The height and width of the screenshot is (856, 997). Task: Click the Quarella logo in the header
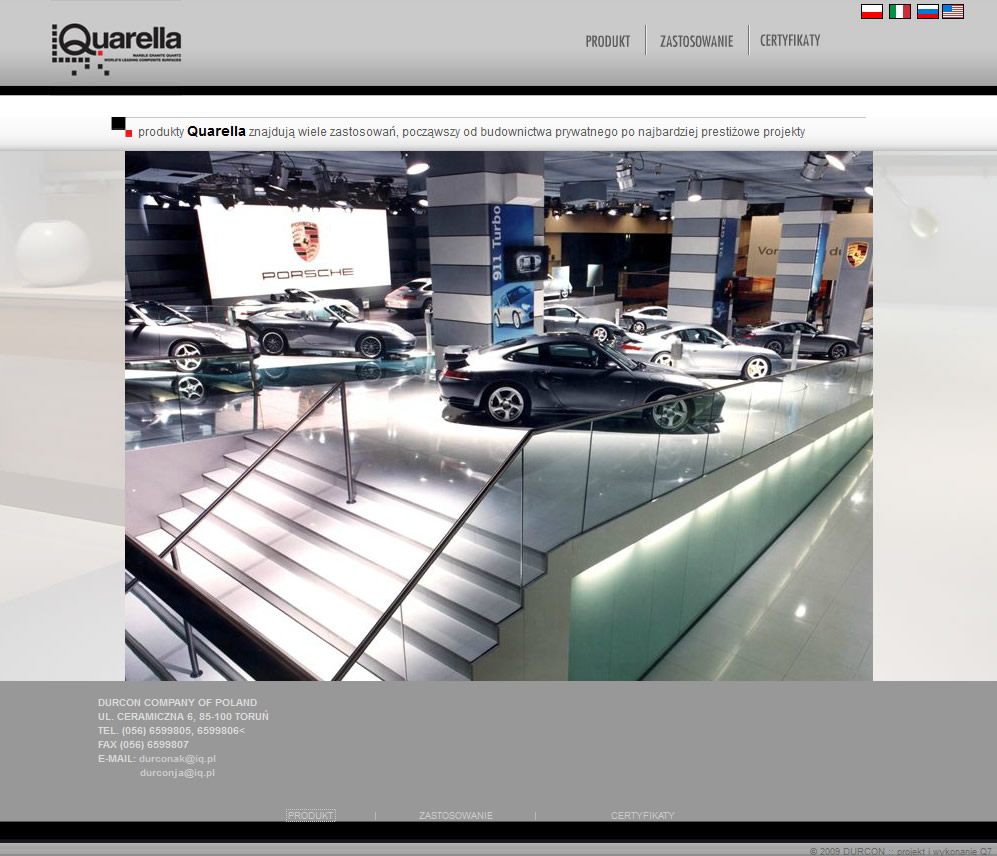coord(116,50)
